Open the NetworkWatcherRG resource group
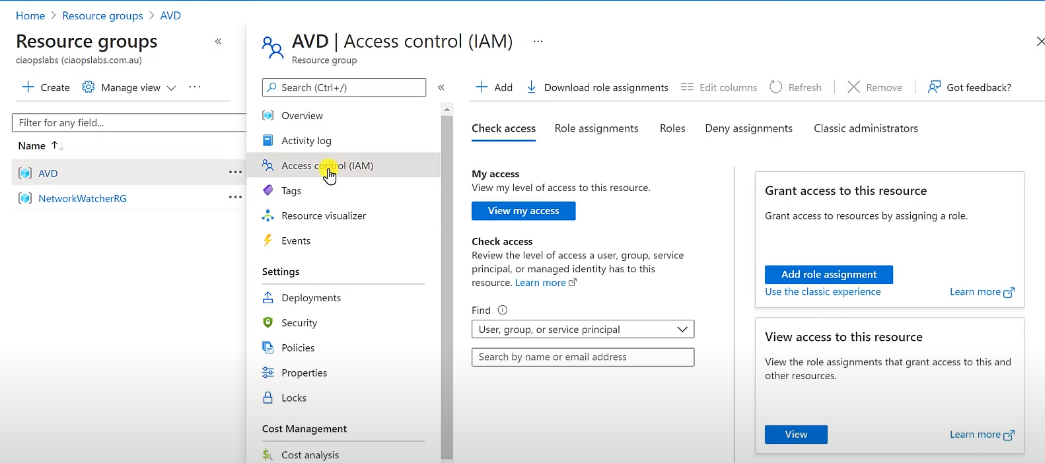 click(82, 198)
